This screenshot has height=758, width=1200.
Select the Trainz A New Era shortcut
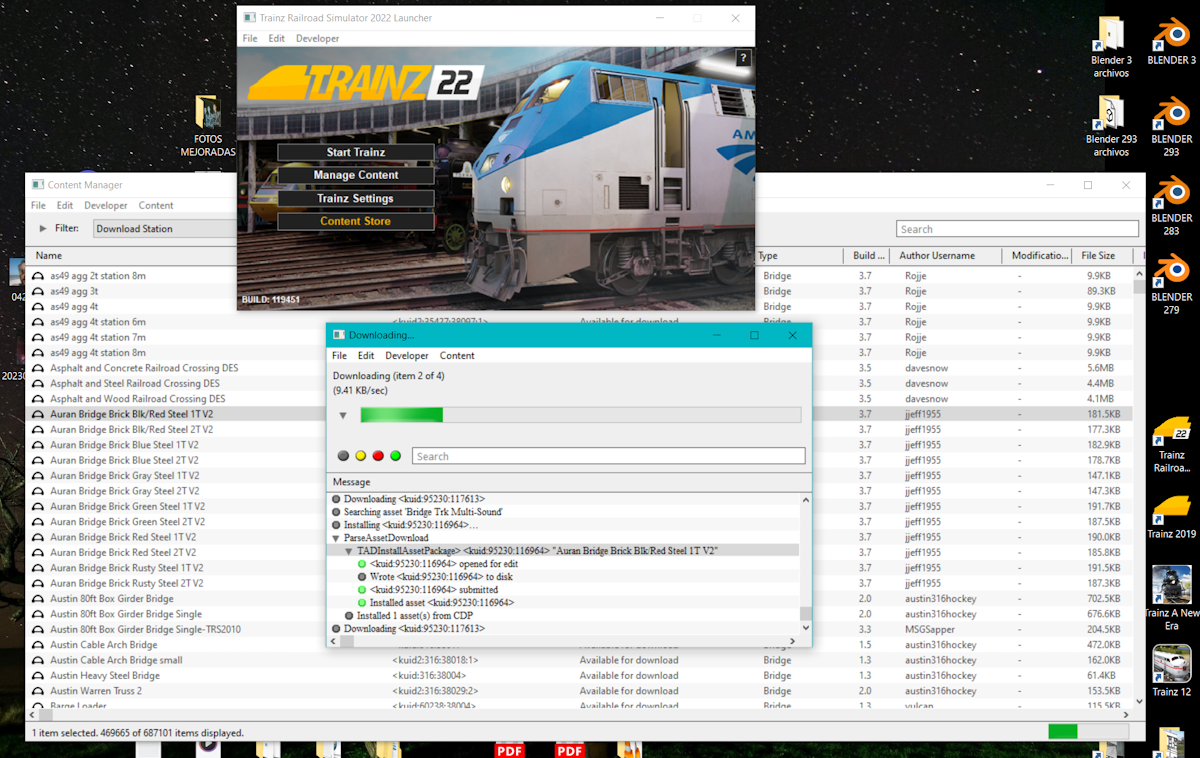click(x=1171, y=598)
